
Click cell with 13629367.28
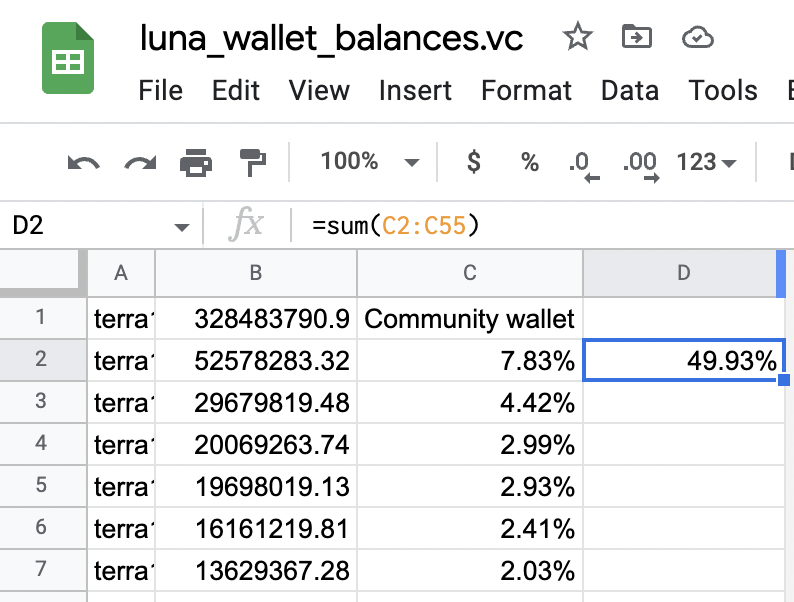coord(256,570)
